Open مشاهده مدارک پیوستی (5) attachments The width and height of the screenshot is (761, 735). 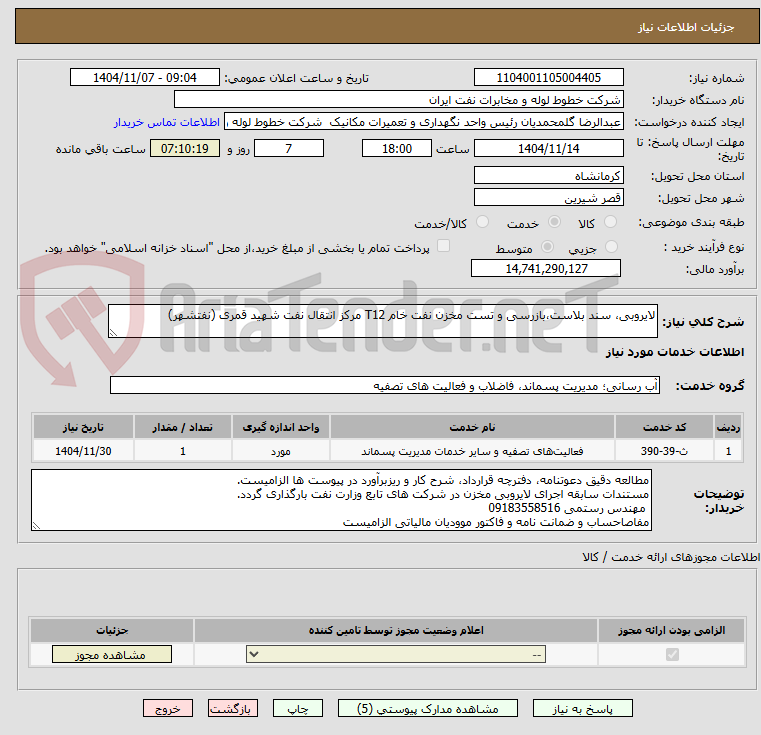pos(428,708)
